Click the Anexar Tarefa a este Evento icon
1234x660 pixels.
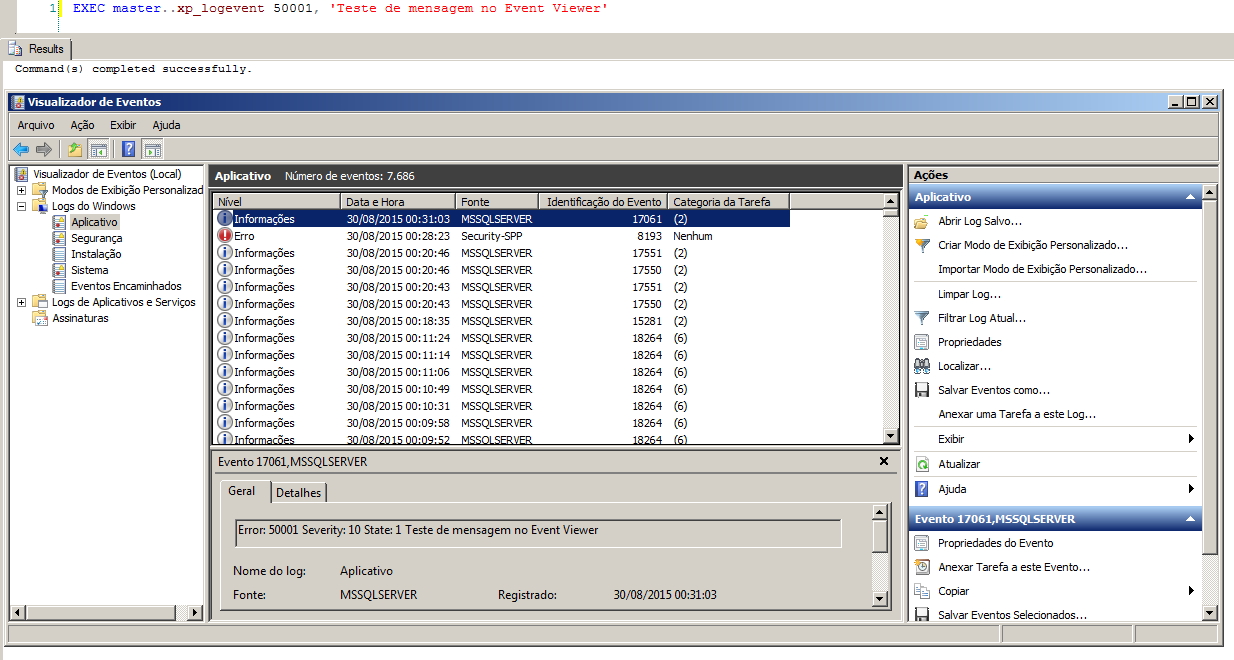[x=922, y=567]
